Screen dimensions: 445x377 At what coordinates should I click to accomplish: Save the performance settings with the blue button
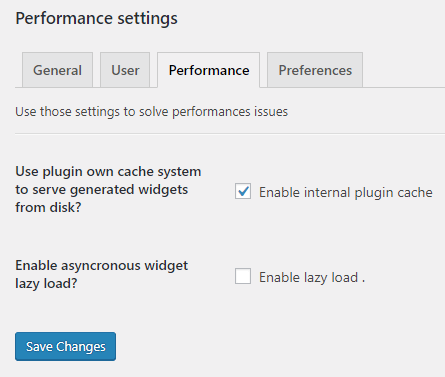pos(65,346)
